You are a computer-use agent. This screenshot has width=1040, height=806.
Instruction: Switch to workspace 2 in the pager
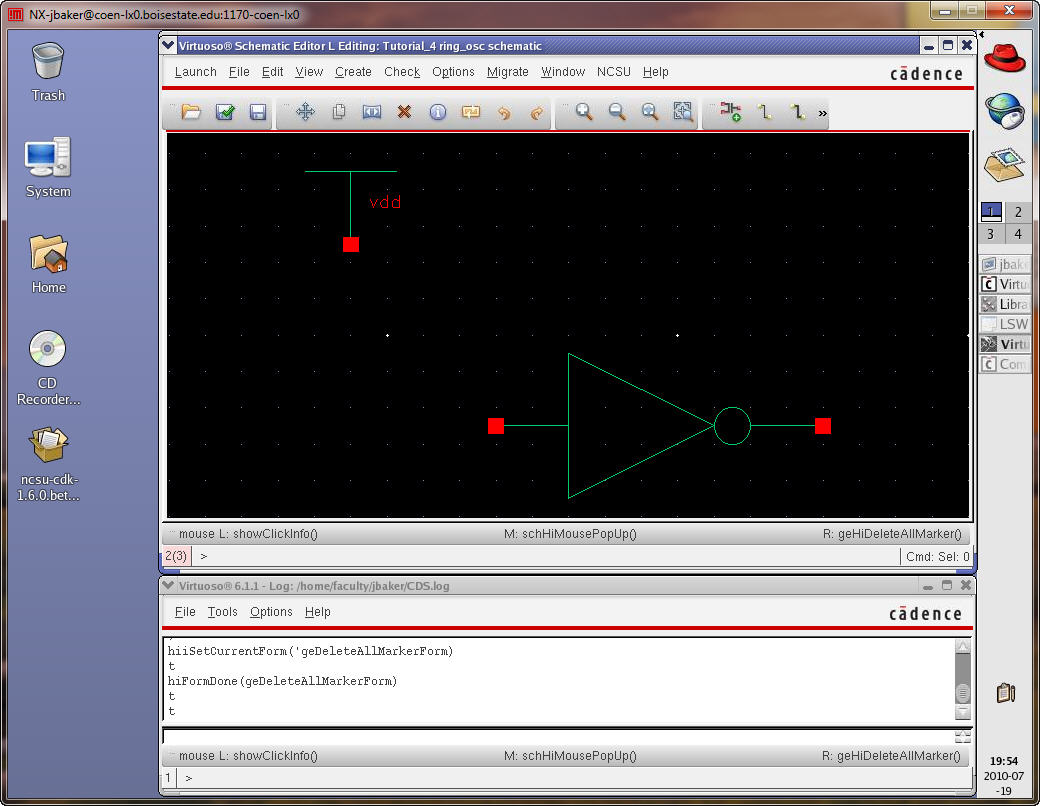pos(1018,212)
